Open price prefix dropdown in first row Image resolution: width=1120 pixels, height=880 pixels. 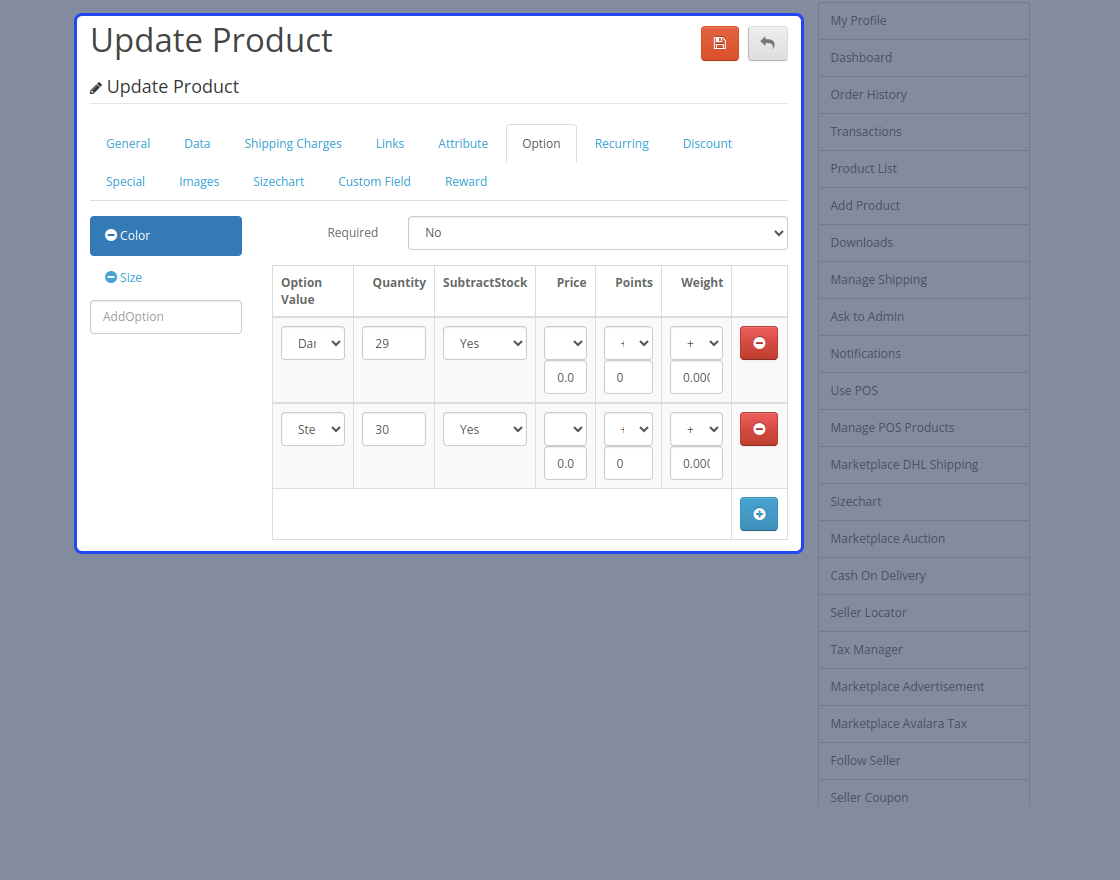(565, 343)
